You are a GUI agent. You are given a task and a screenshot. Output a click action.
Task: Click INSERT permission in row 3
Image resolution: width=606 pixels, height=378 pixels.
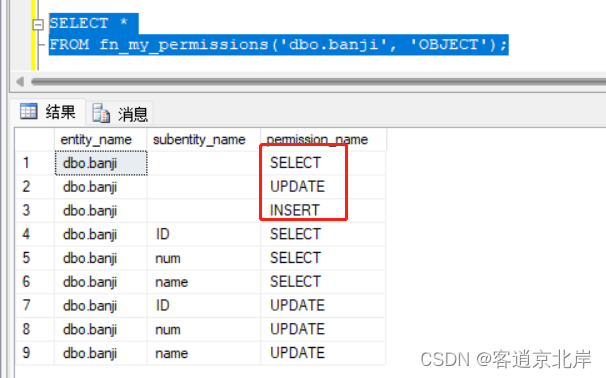(323, 211)
